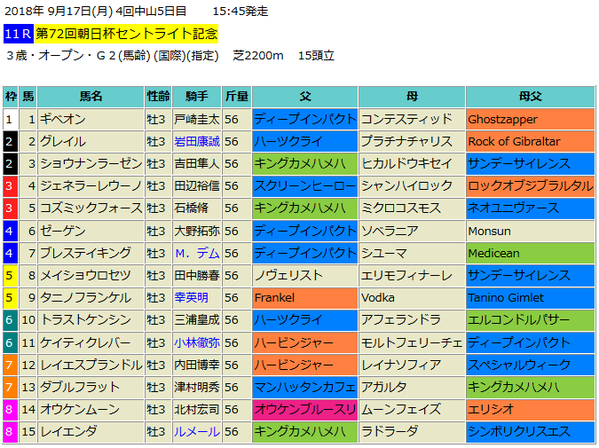Open jockey link ルメール
599x448 pixels.
click(197, 432)
